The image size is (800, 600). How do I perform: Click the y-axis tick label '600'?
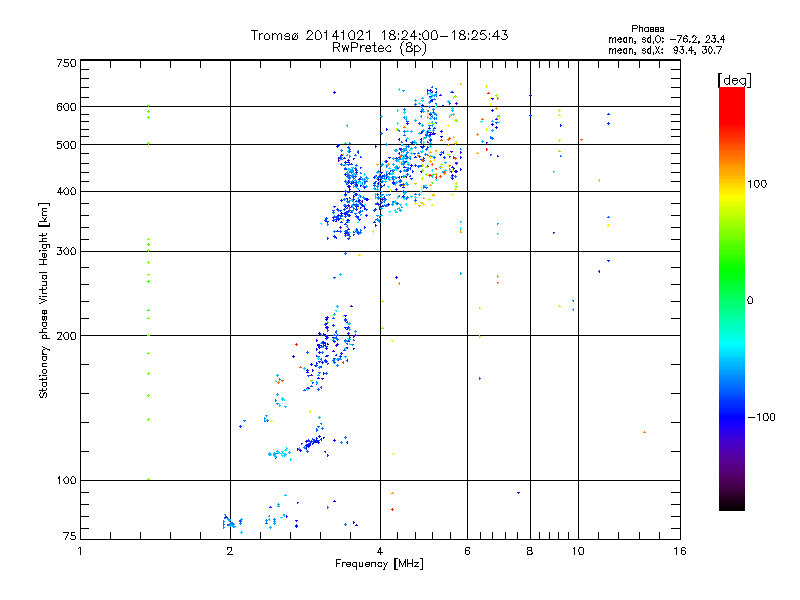(67, 107)
